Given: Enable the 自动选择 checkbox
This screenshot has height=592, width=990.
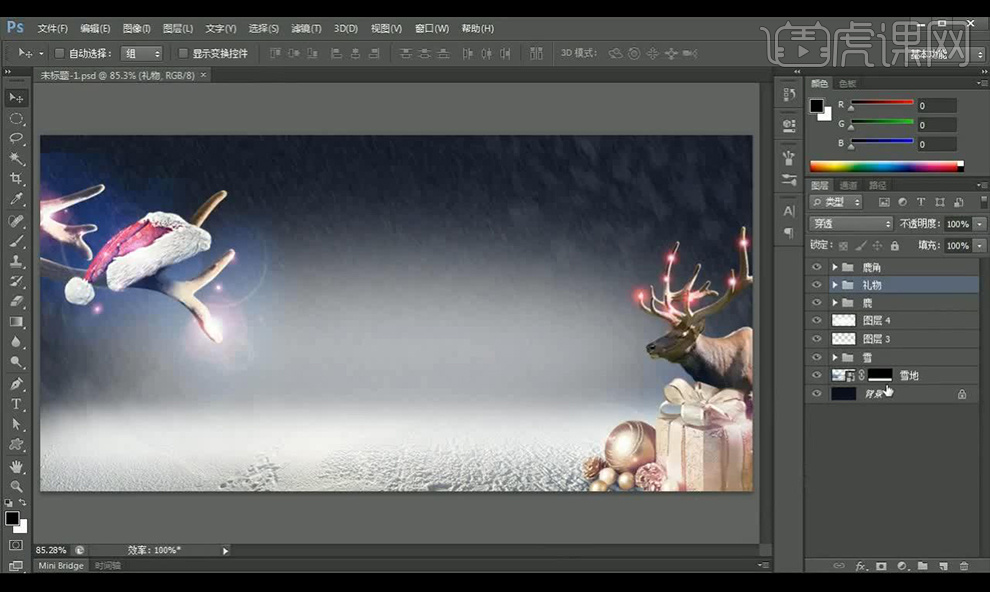Looking at the screenshot, I should [60, 53].
